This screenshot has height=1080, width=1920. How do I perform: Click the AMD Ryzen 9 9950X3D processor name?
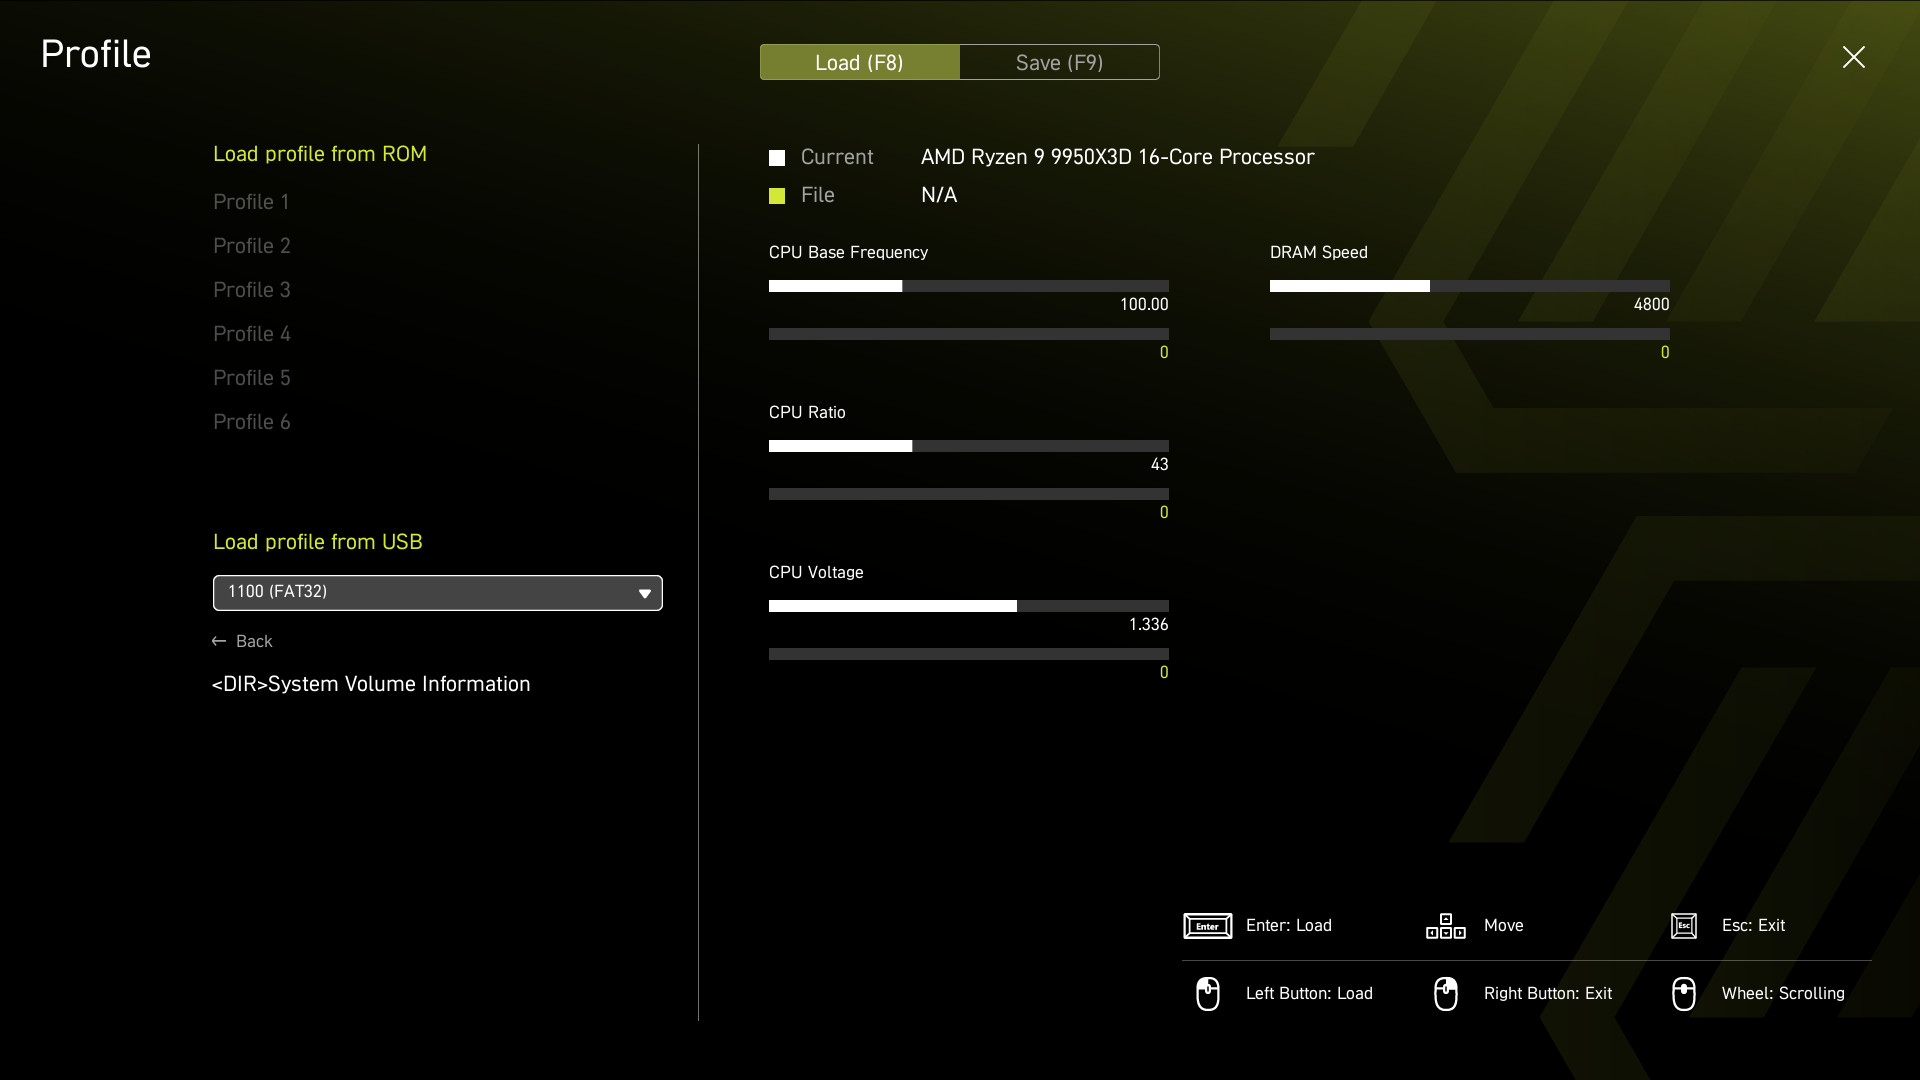1117,158
